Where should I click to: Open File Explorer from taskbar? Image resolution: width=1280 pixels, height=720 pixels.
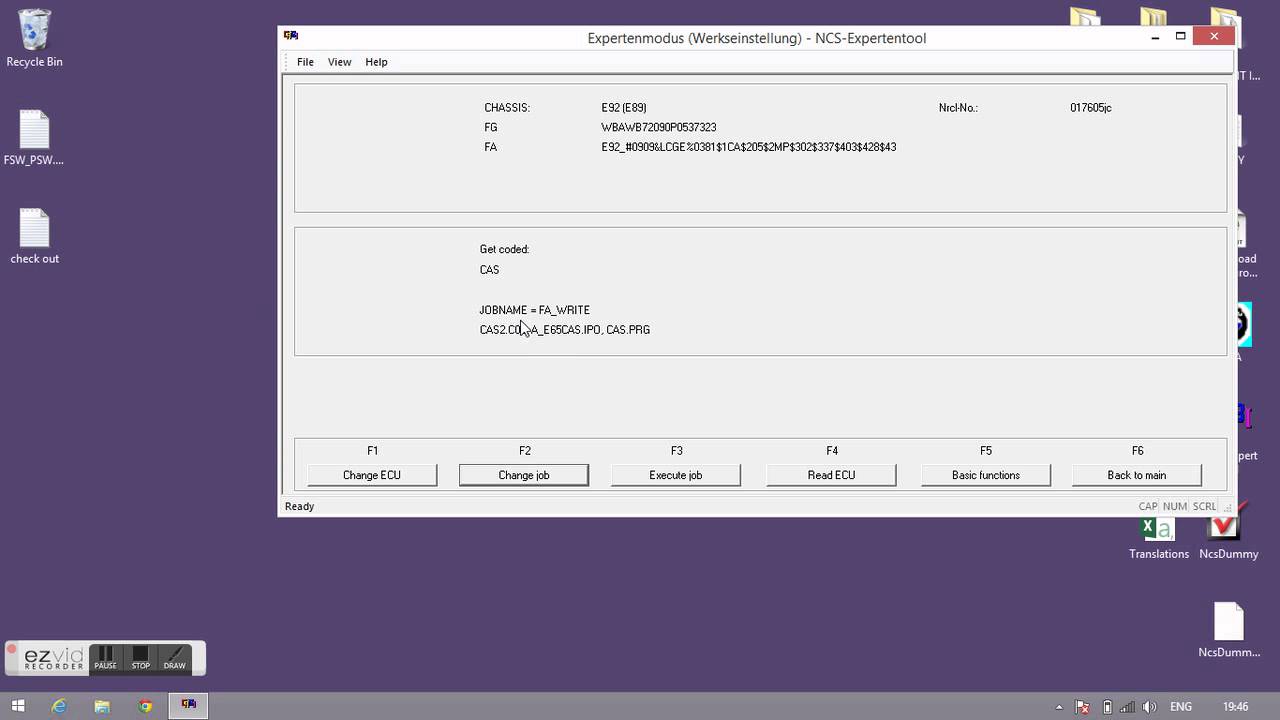click(102, 706)
